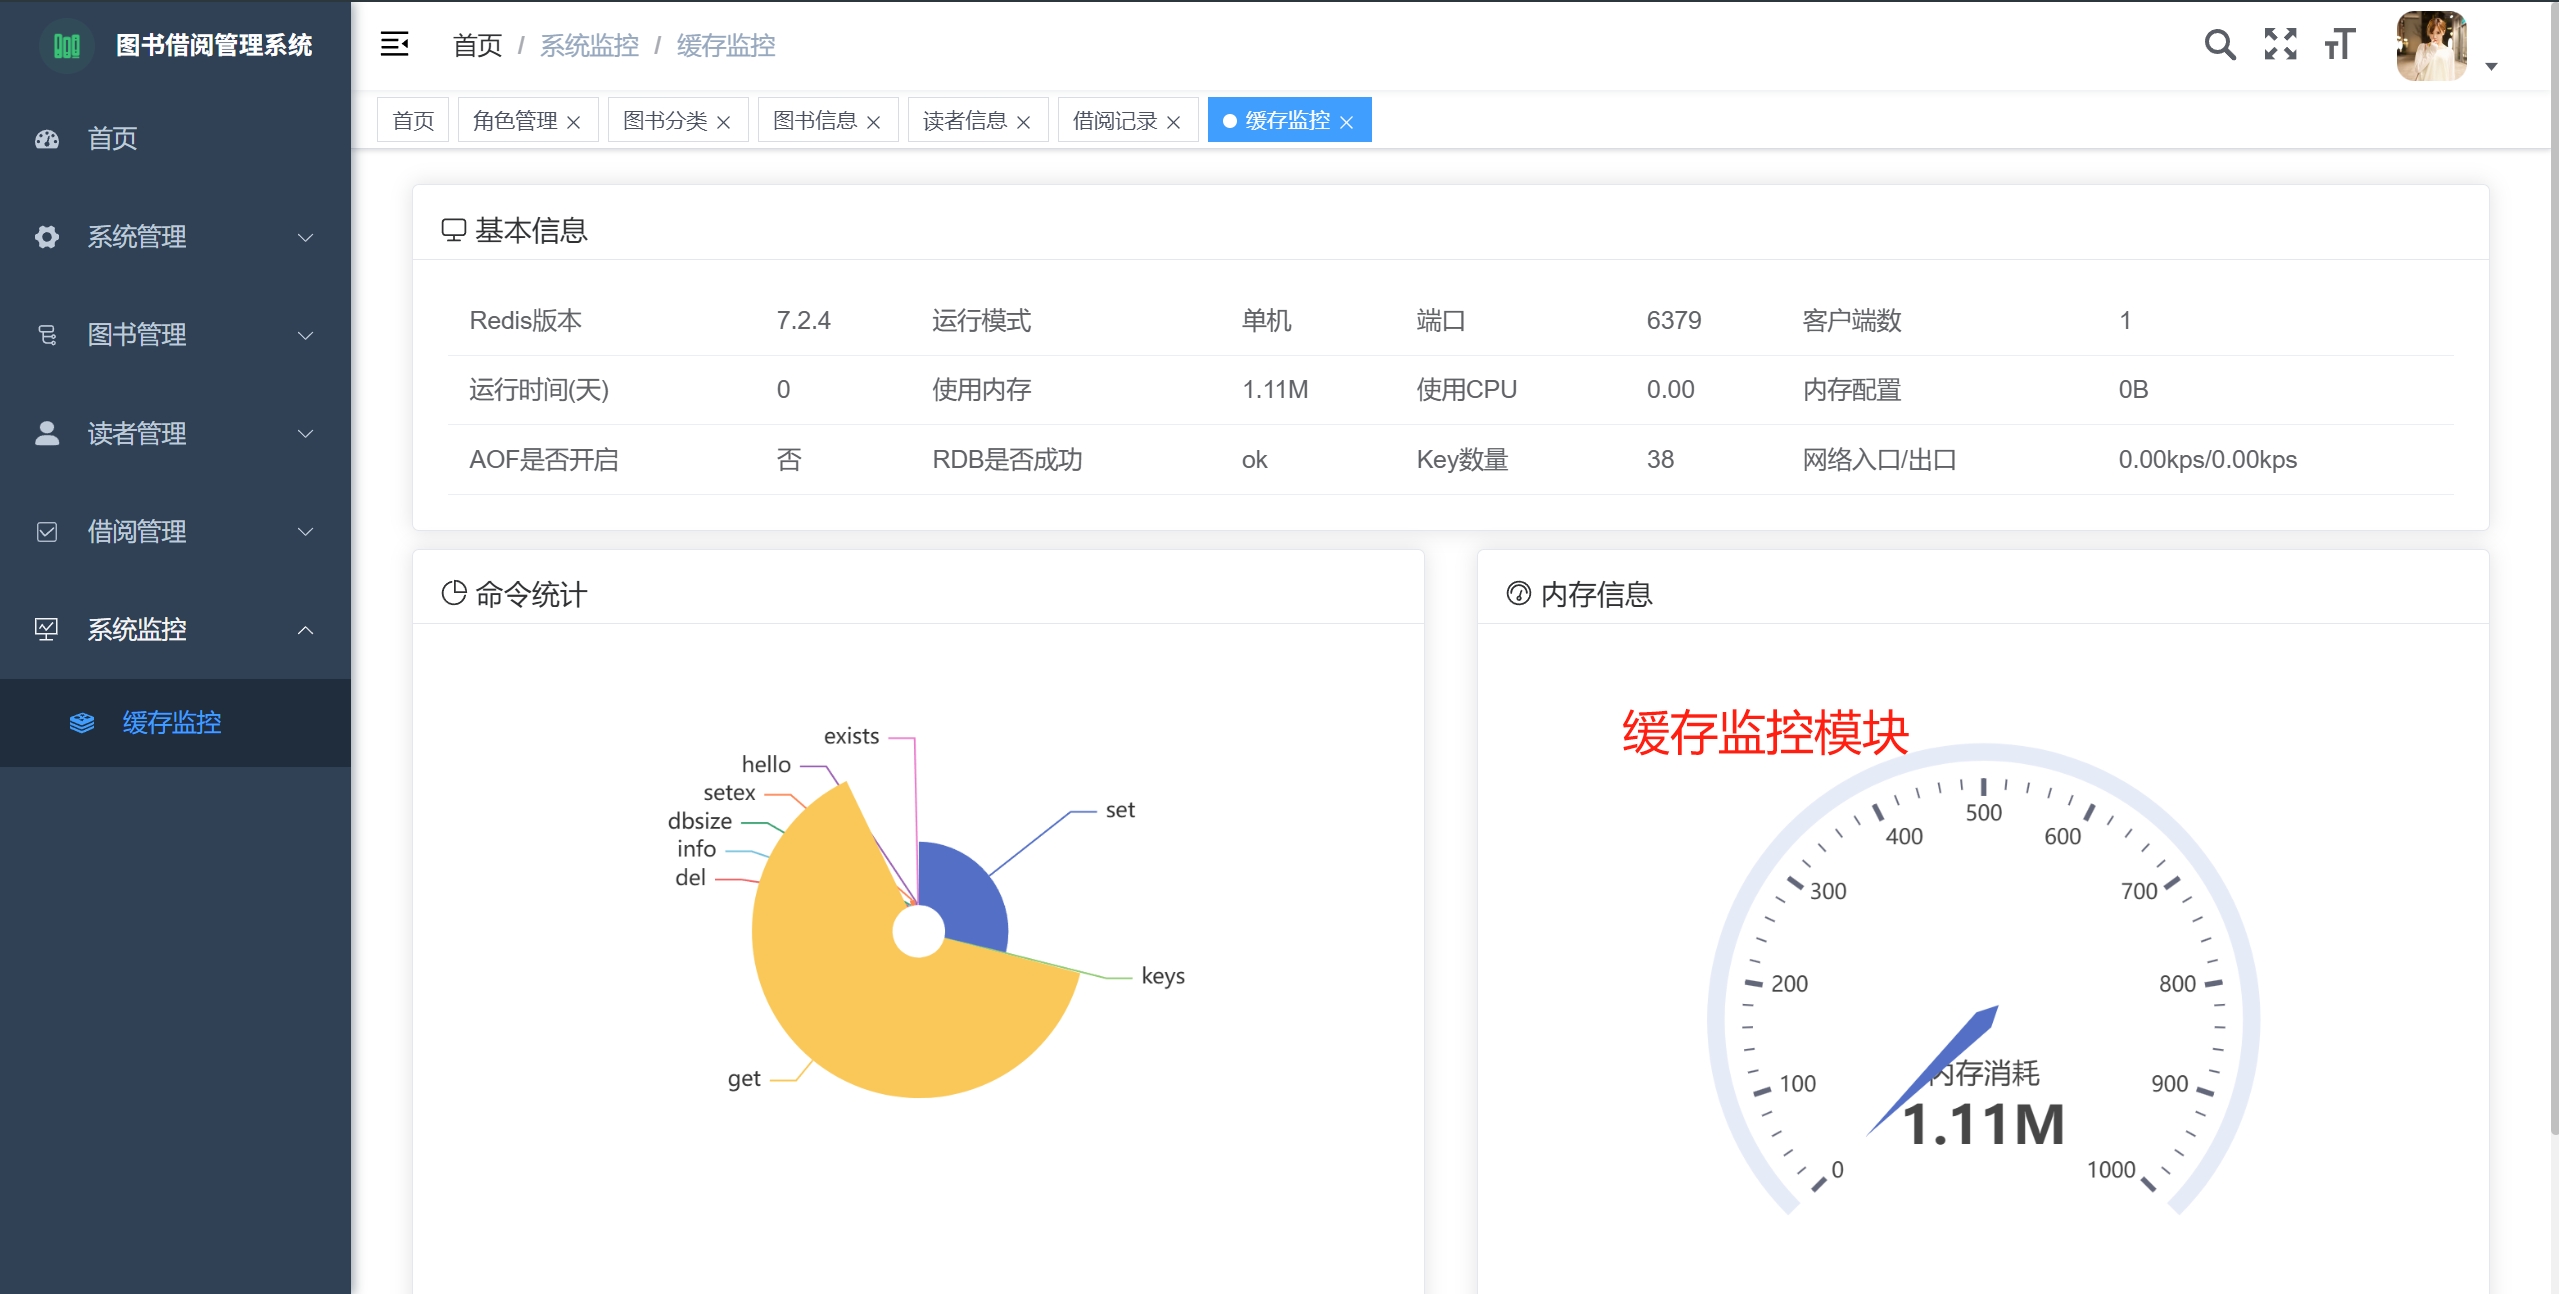Open the font size adjuster icon
Screen dimensions: 2559x1294
click(x=2339, y=45)
